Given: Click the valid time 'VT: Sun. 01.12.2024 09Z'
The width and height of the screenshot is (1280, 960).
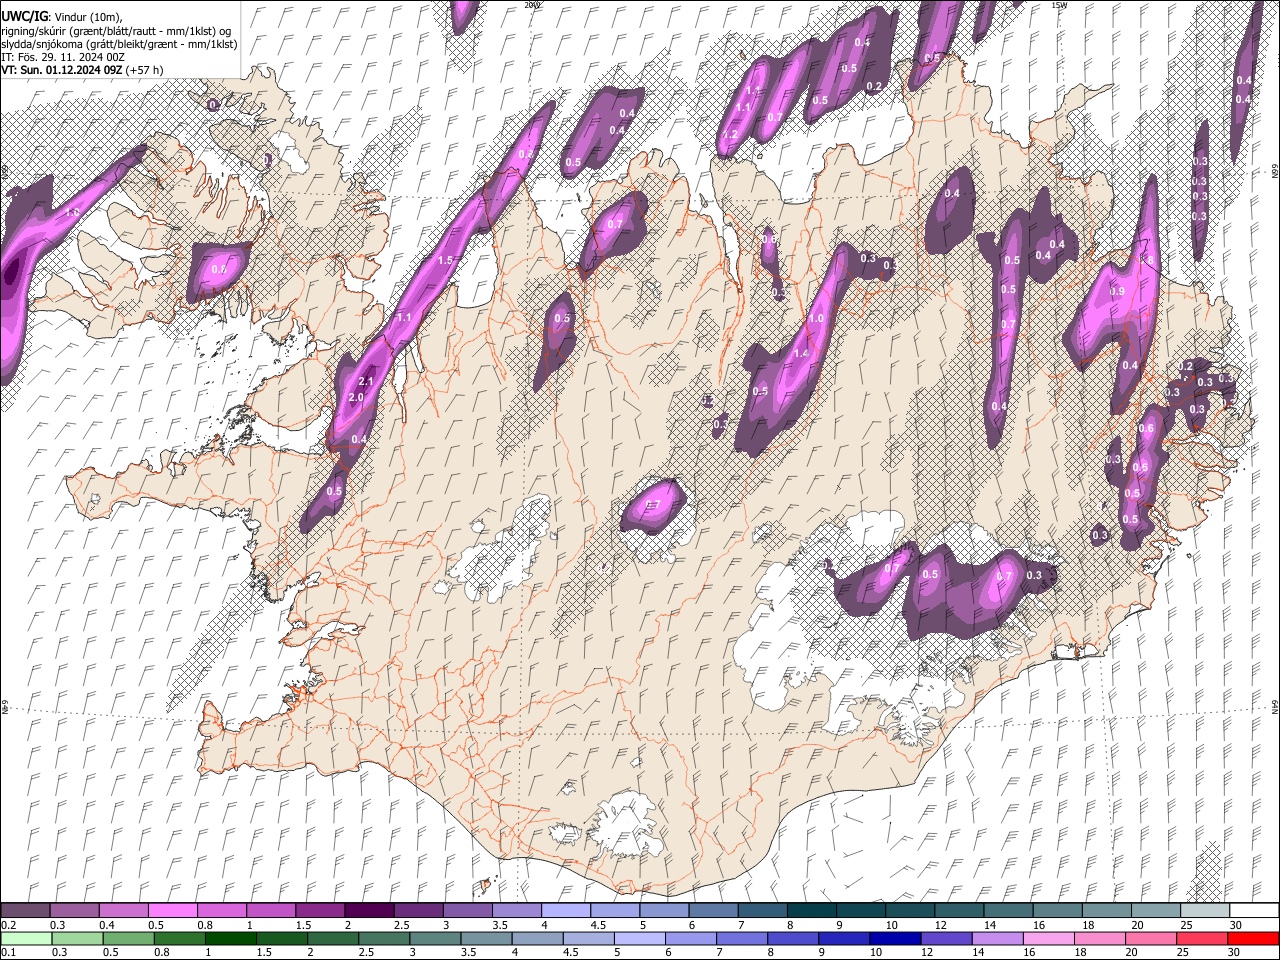Looking at the screenshot, I should pyautogui.click(x=61, y=70).
